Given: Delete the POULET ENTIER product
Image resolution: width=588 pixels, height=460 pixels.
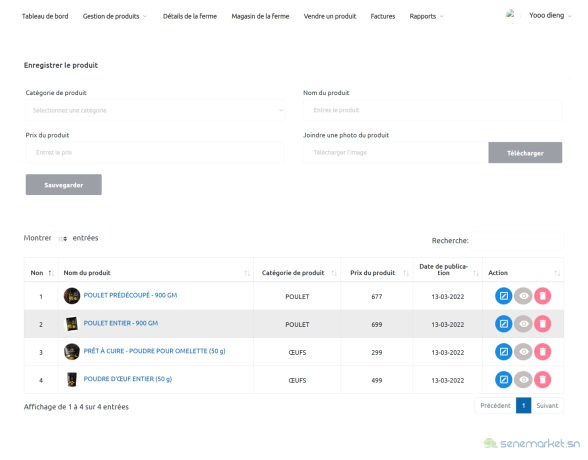Looking at the screenshot, I should (x=542, y=324).
